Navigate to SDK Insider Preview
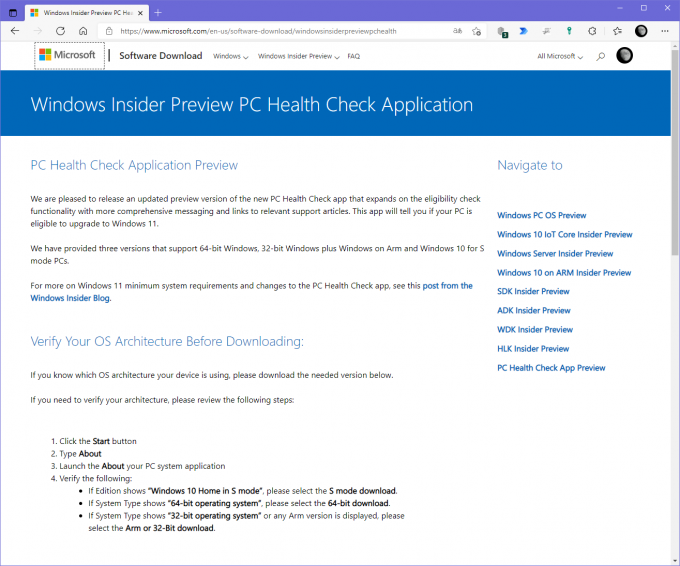This screenshot has width=680, height=566. pos(533,291)
